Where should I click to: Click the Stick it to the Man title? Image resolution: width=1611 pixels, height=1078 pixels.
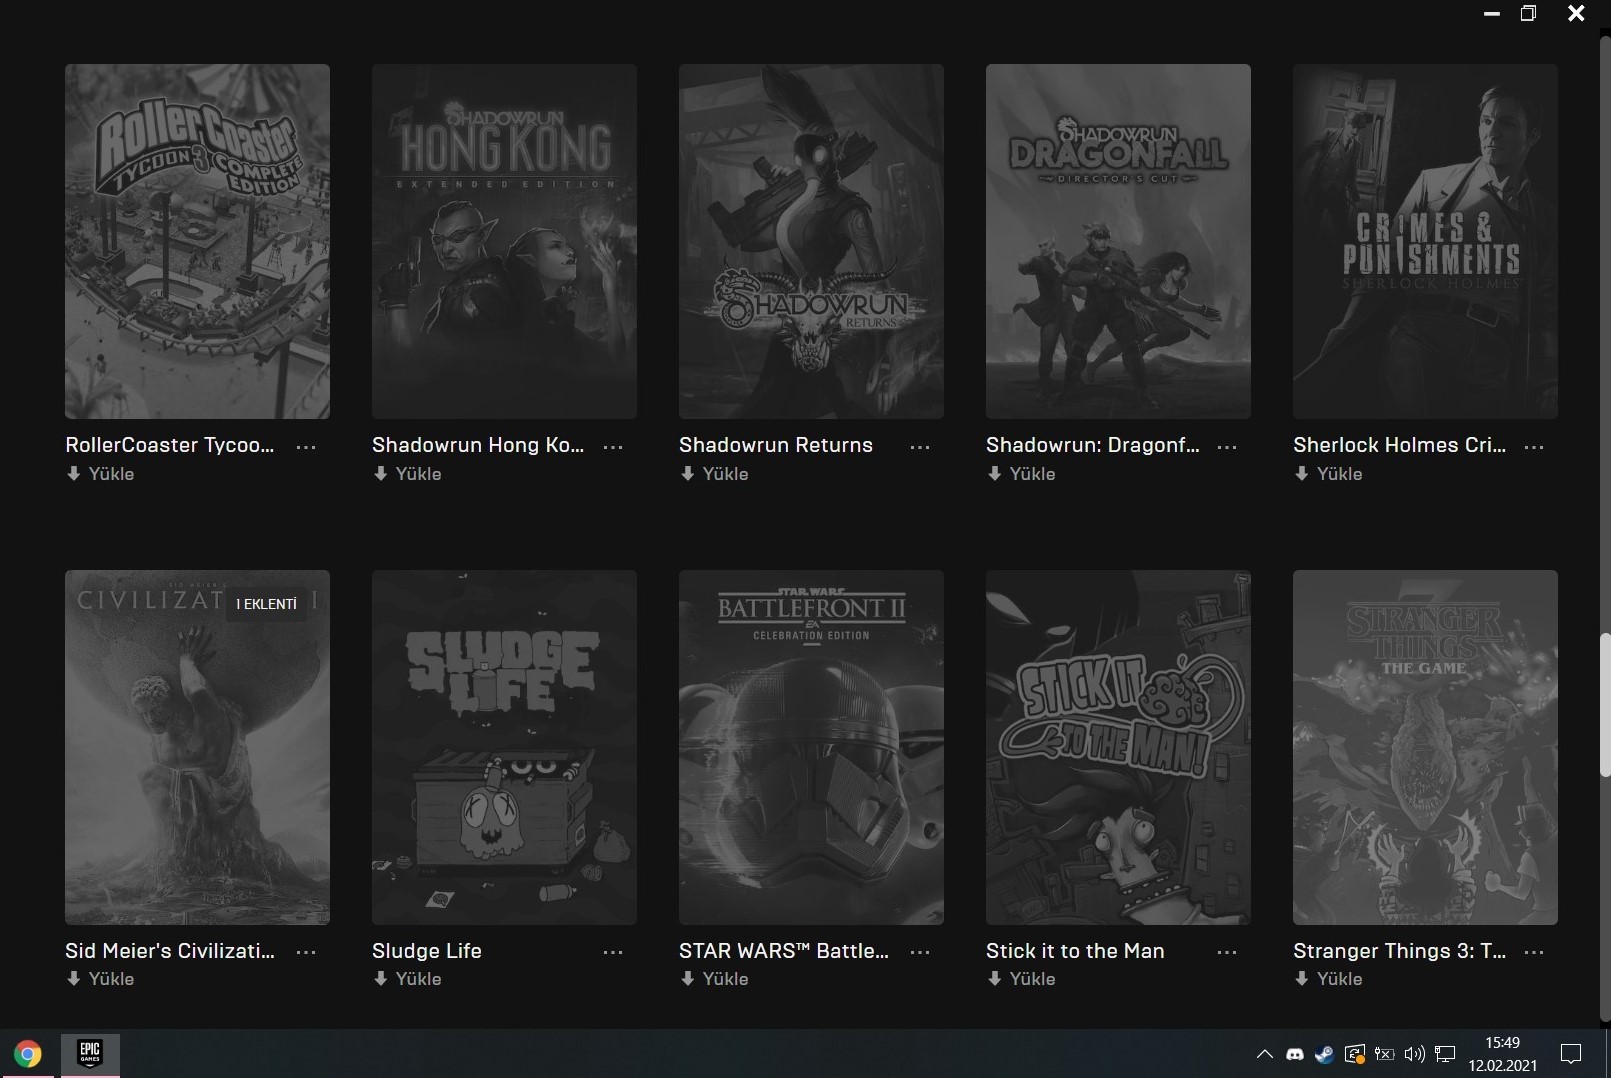[1075, 951]
